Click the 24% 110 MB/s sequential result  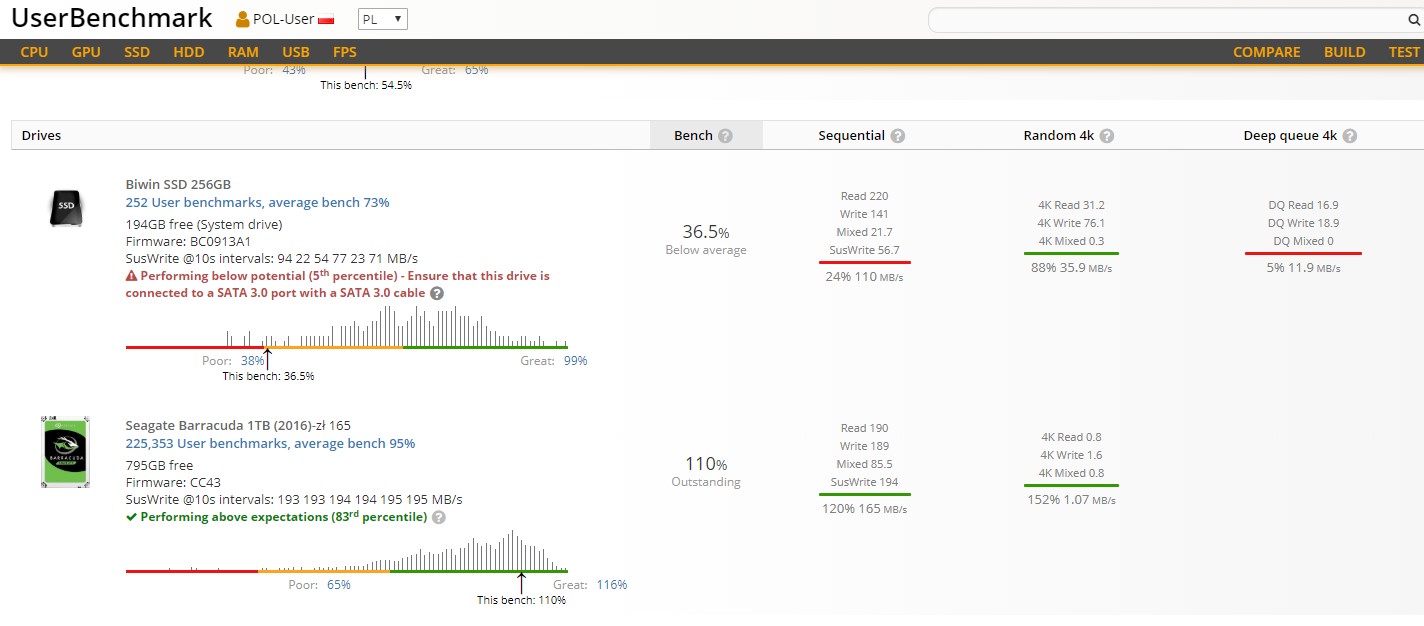click(864, 277)
